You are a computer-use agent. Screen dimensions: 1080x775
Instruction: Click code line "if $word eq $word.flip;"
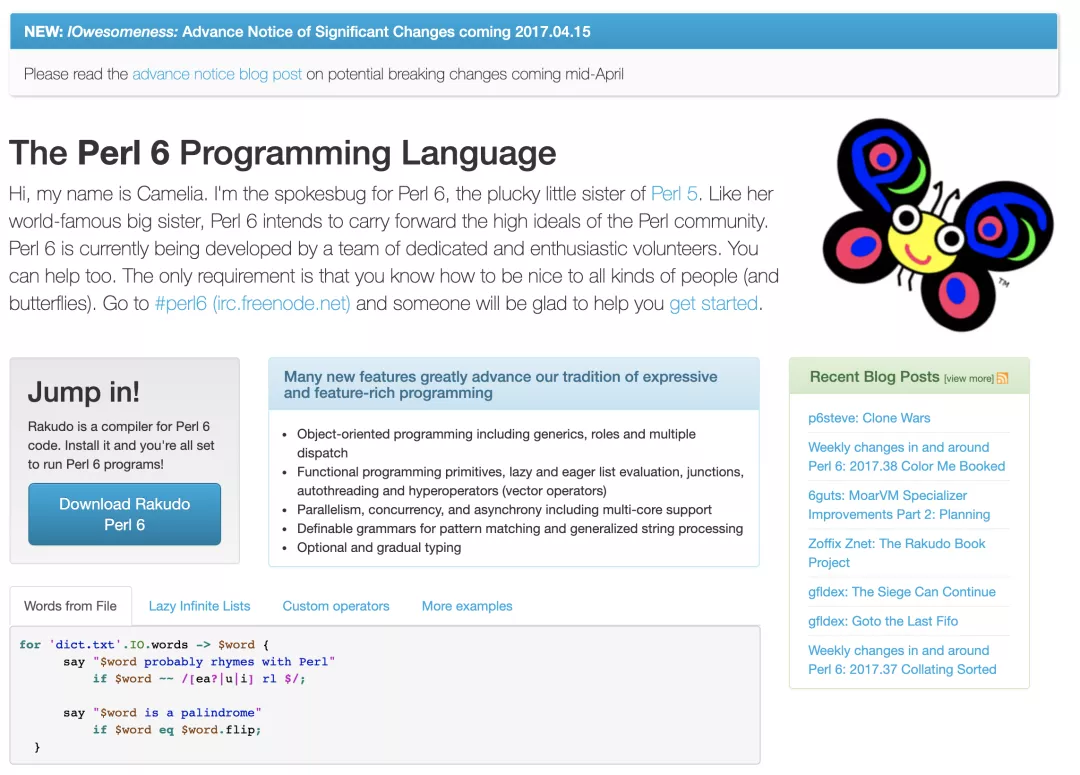pyautogui.click(x=177, y=730)
